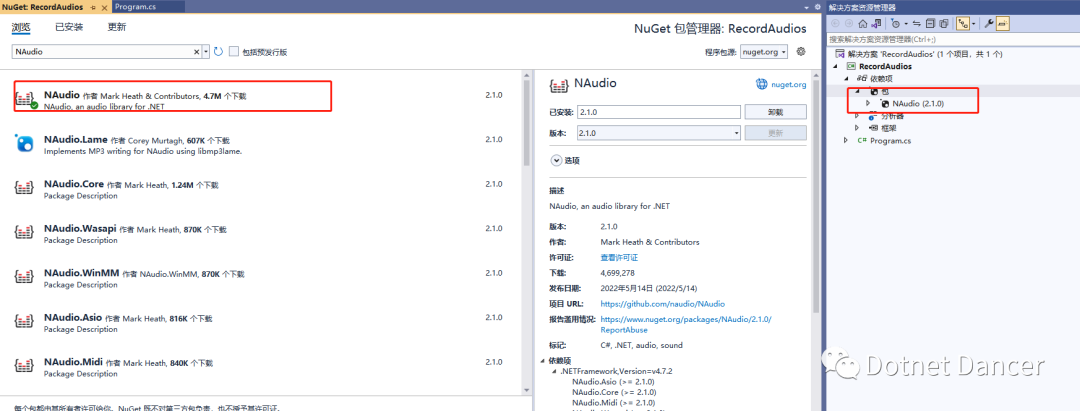Click the NAudio.Lame package icon
1080x411 pixels.
coord(25,143)
